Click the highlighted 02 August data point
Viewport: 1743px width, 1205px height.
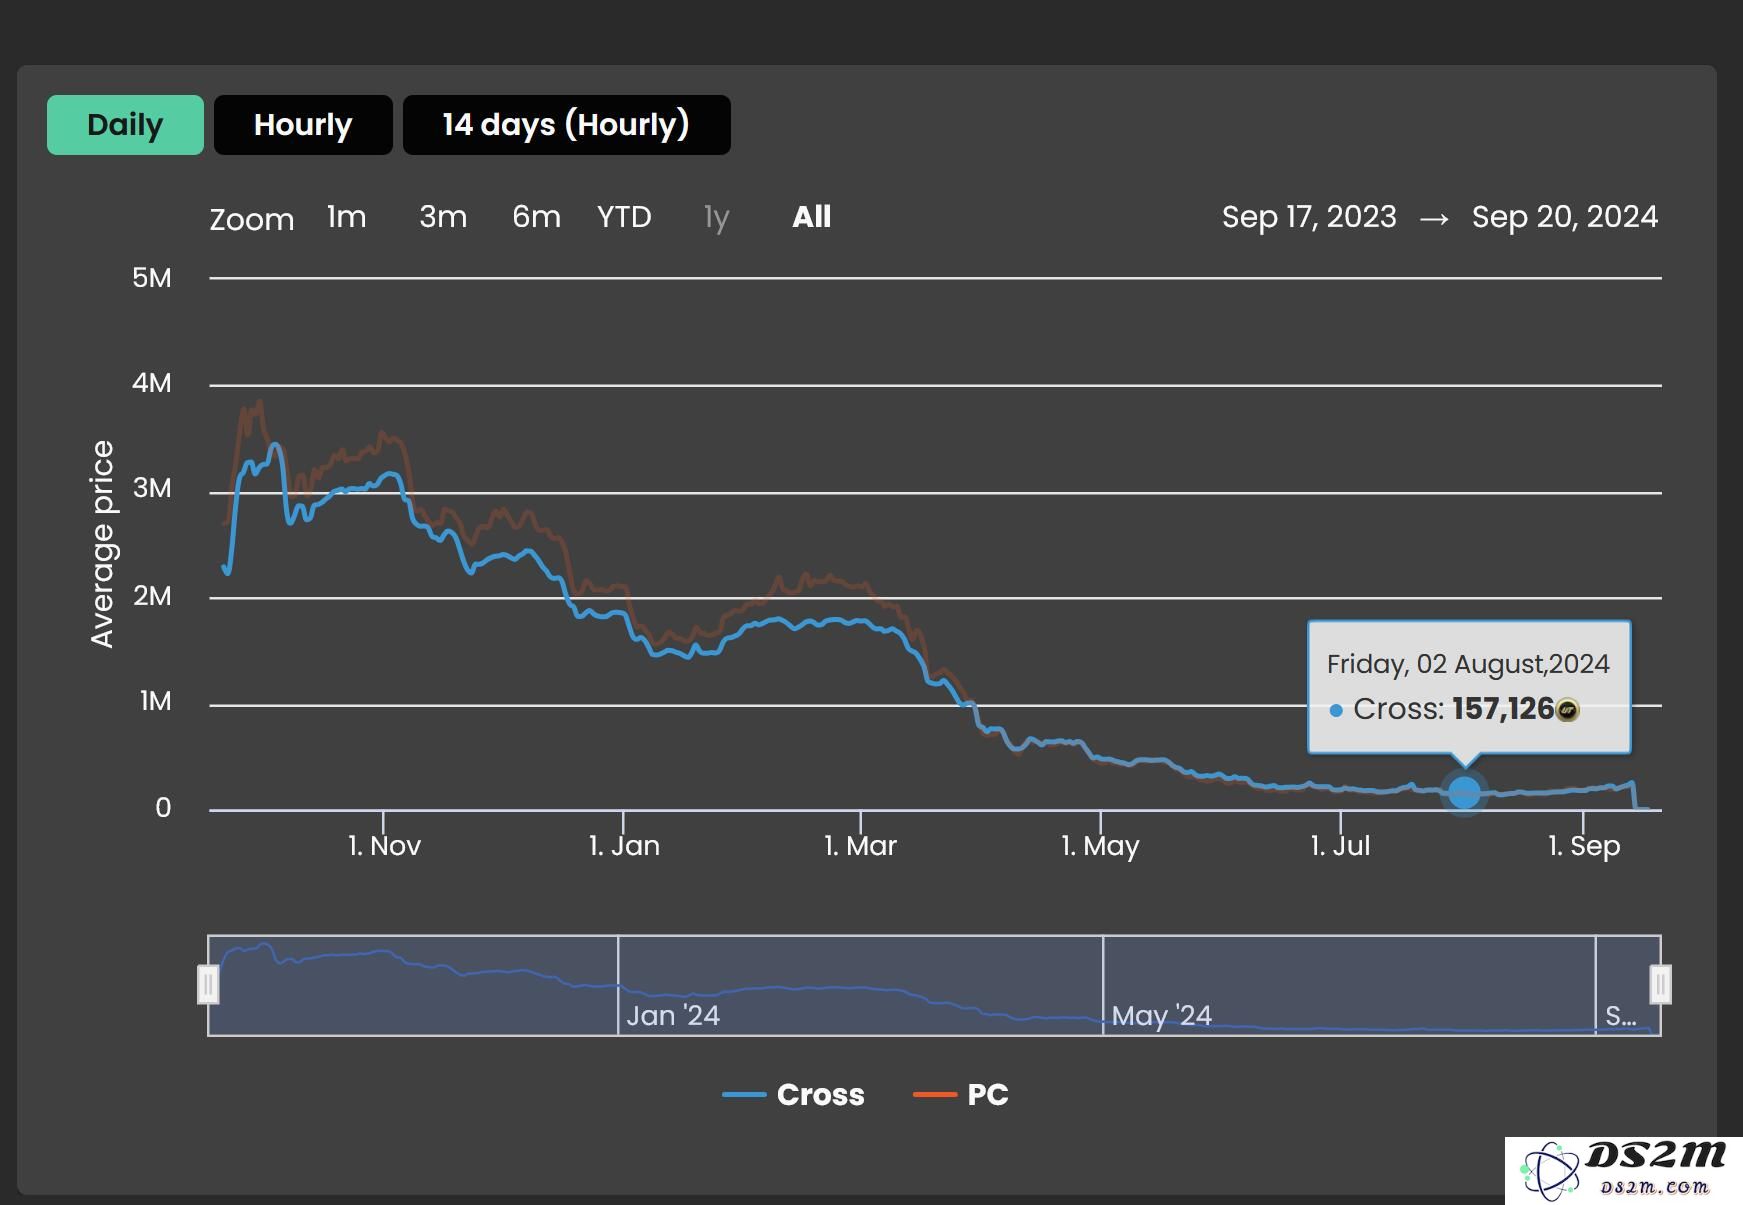[1464, 793]
